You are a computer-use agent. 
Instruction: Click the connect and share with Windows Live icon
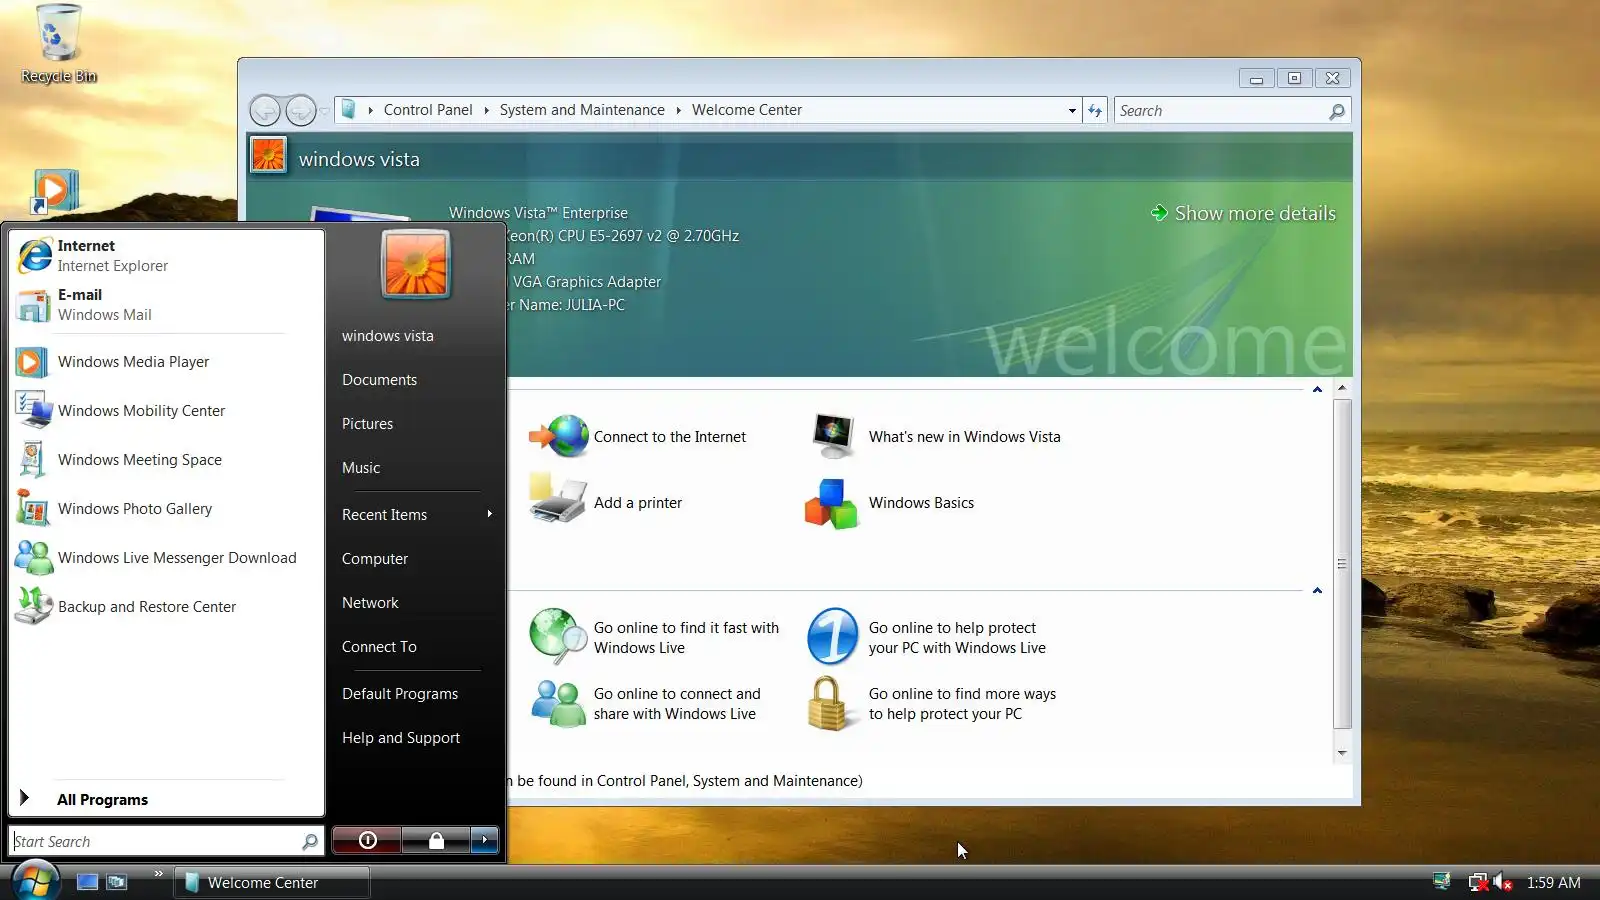(558, 703)
